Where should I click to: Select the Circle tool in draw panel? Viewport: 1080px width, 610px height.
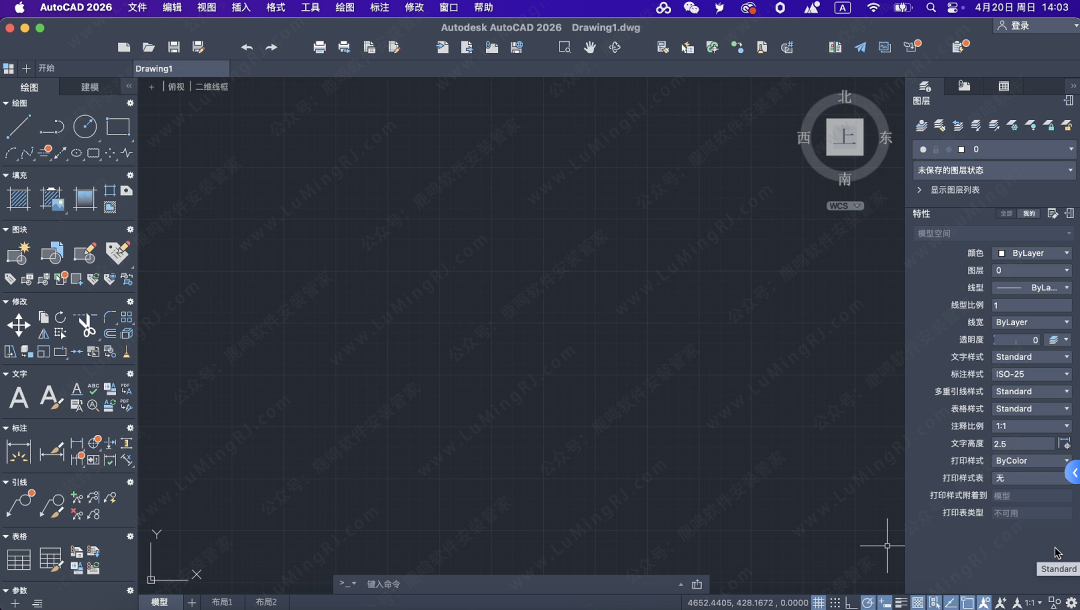point(85,127)
